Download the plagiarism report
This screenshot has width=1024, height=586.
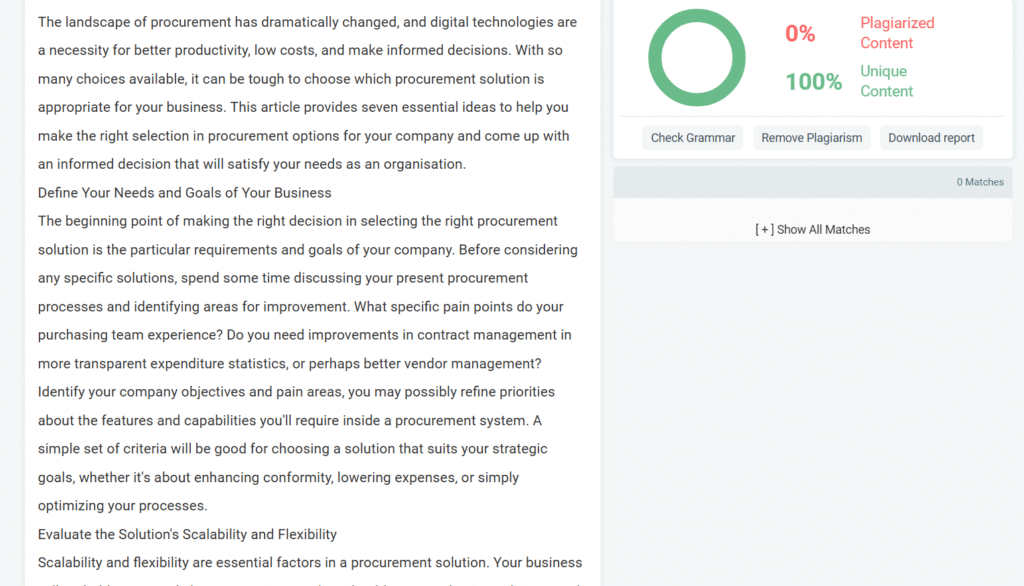point(931,138)
